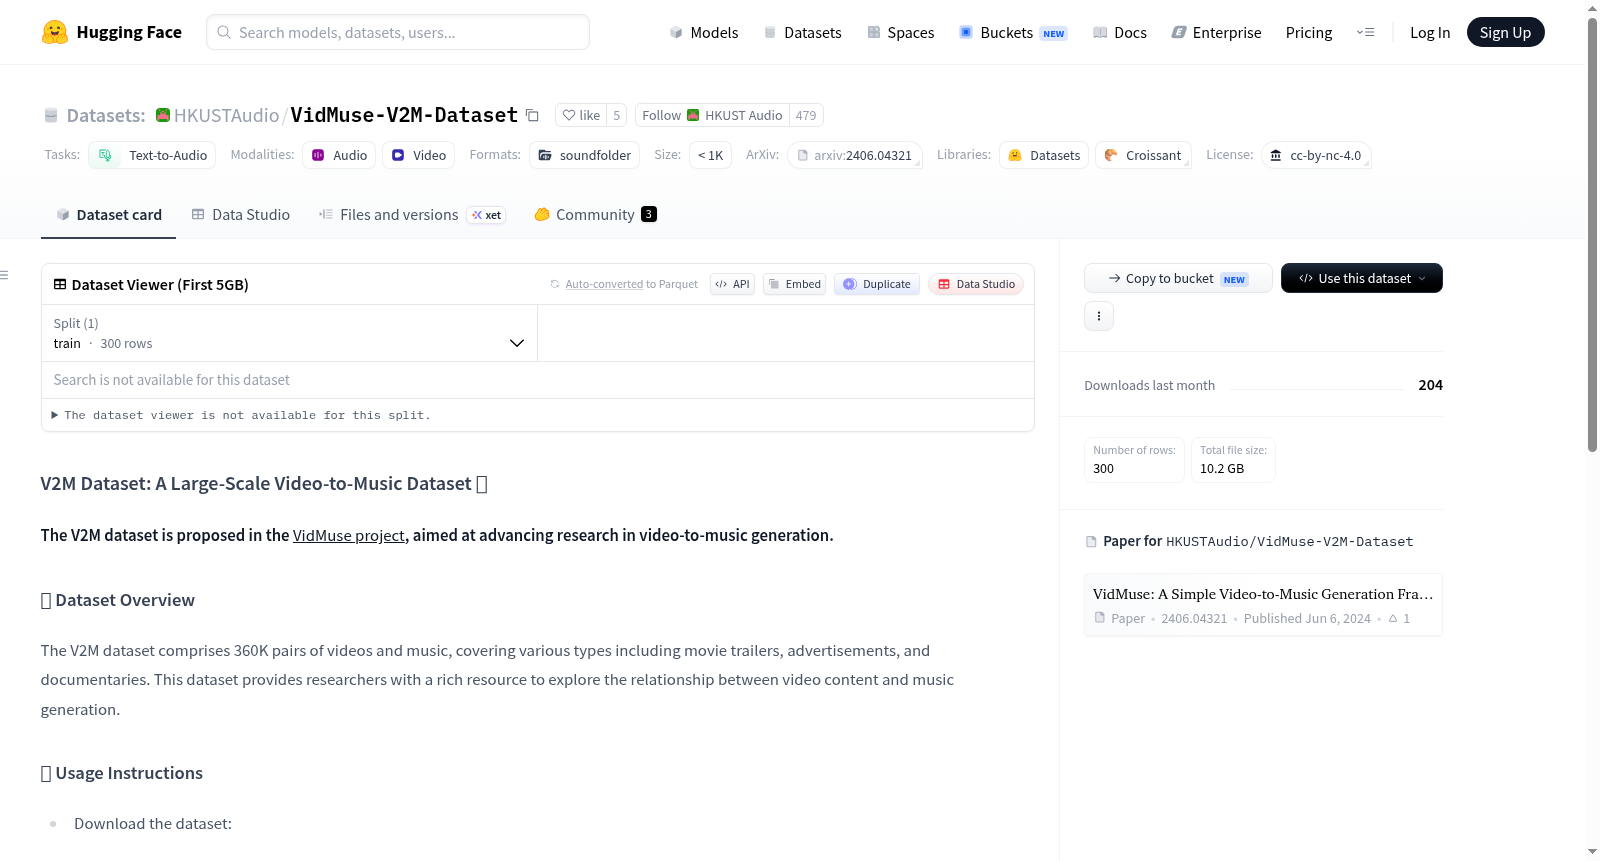Open the VidMuse paper card

tap(1263, 605)
